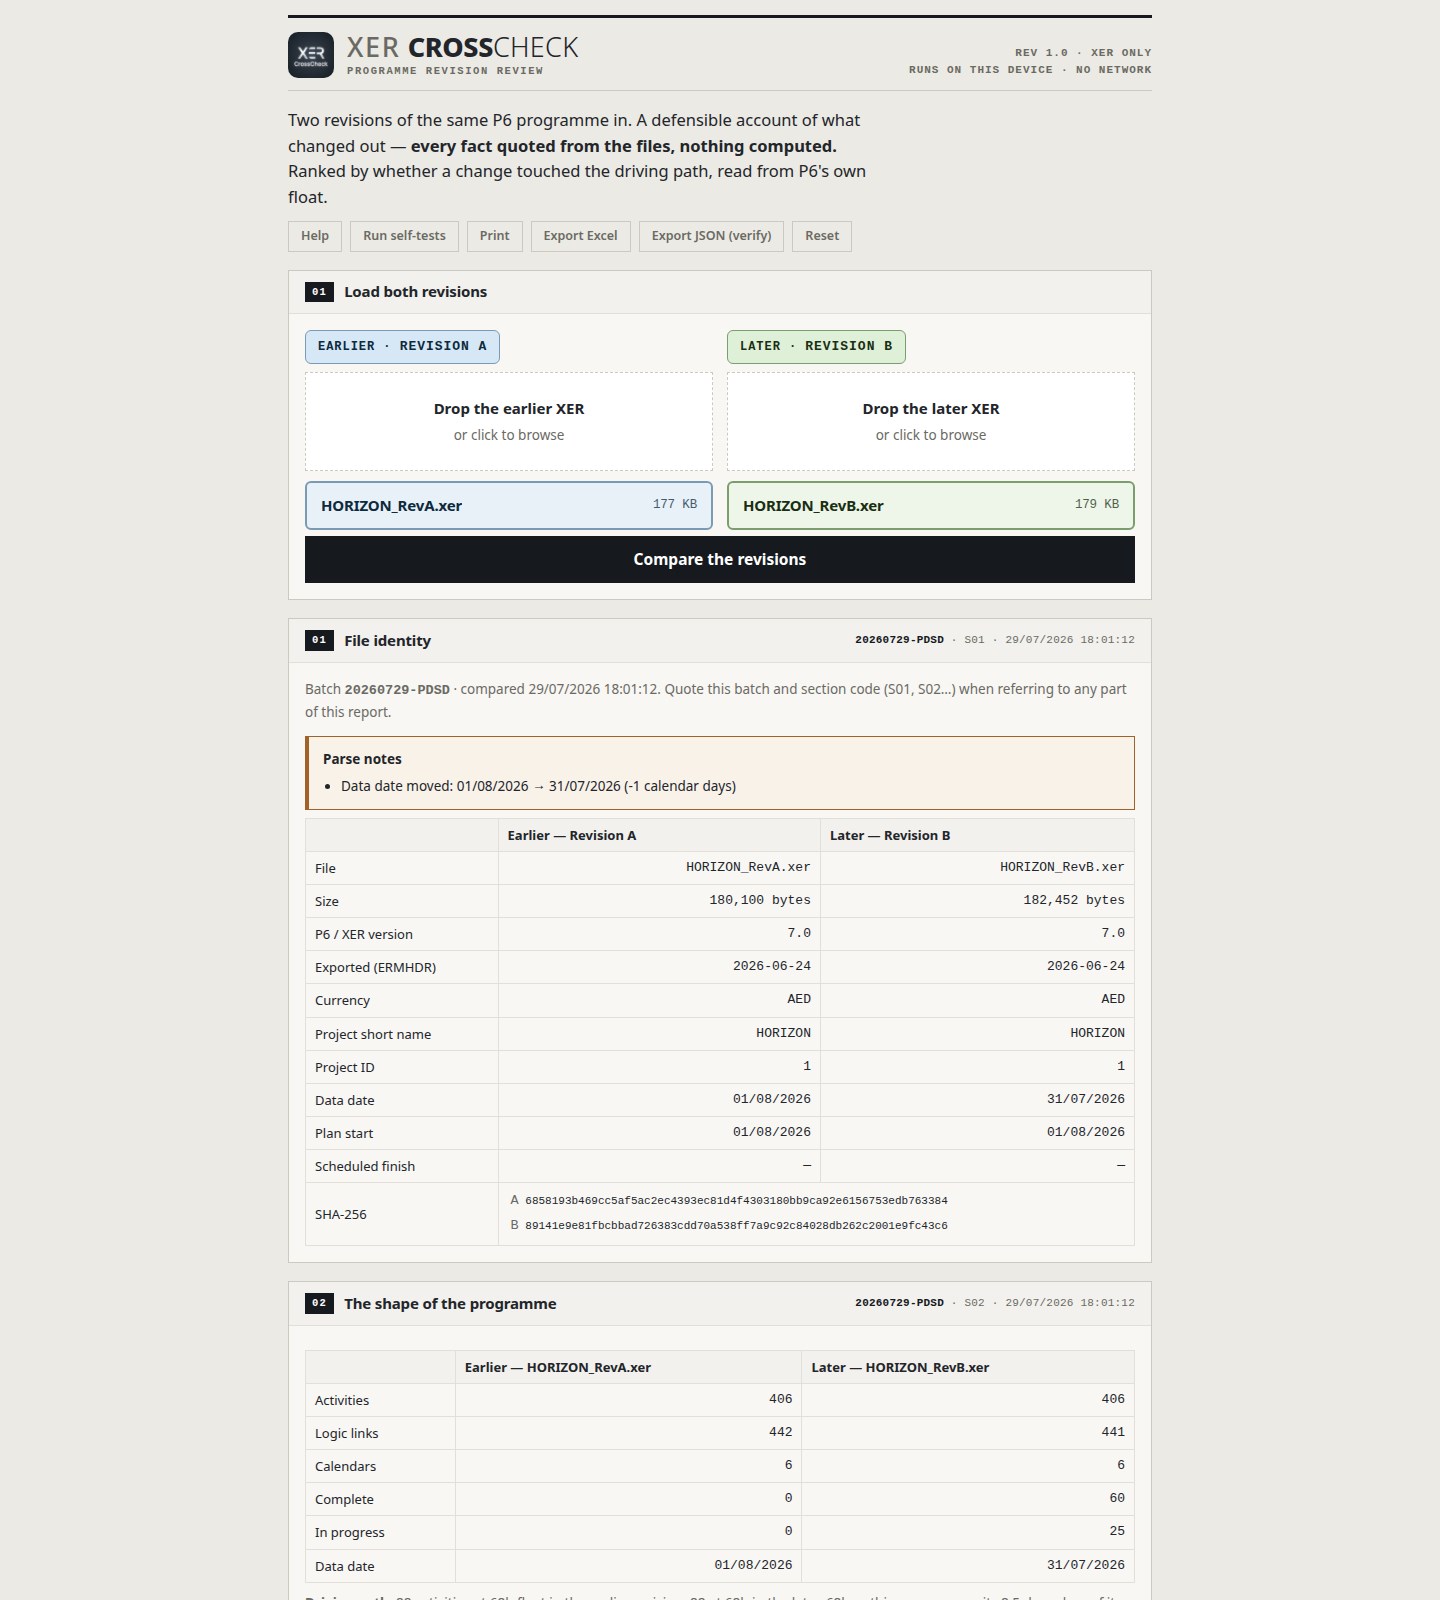The height and width of the screenshot is (1600, 1440).
Task: Reset the comparison
Action: (822, 236)
